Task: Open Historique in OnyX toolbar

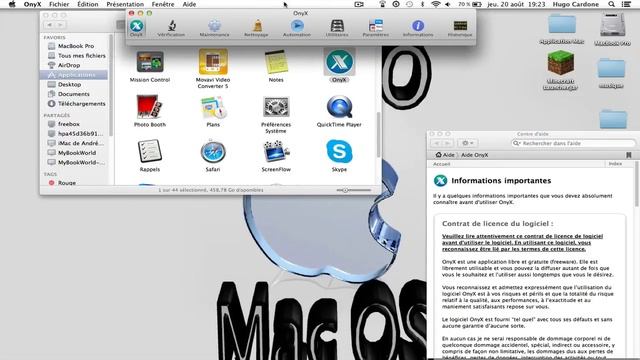Action: (x=460, y=28)
